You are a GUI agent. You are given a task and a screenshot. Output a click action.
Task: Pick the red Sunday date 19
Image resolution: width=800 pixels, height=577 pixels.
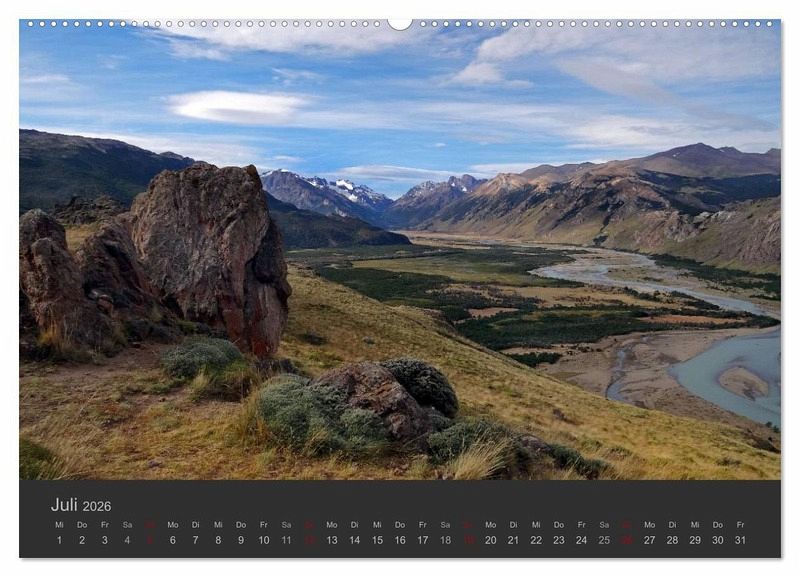point(468,540)
